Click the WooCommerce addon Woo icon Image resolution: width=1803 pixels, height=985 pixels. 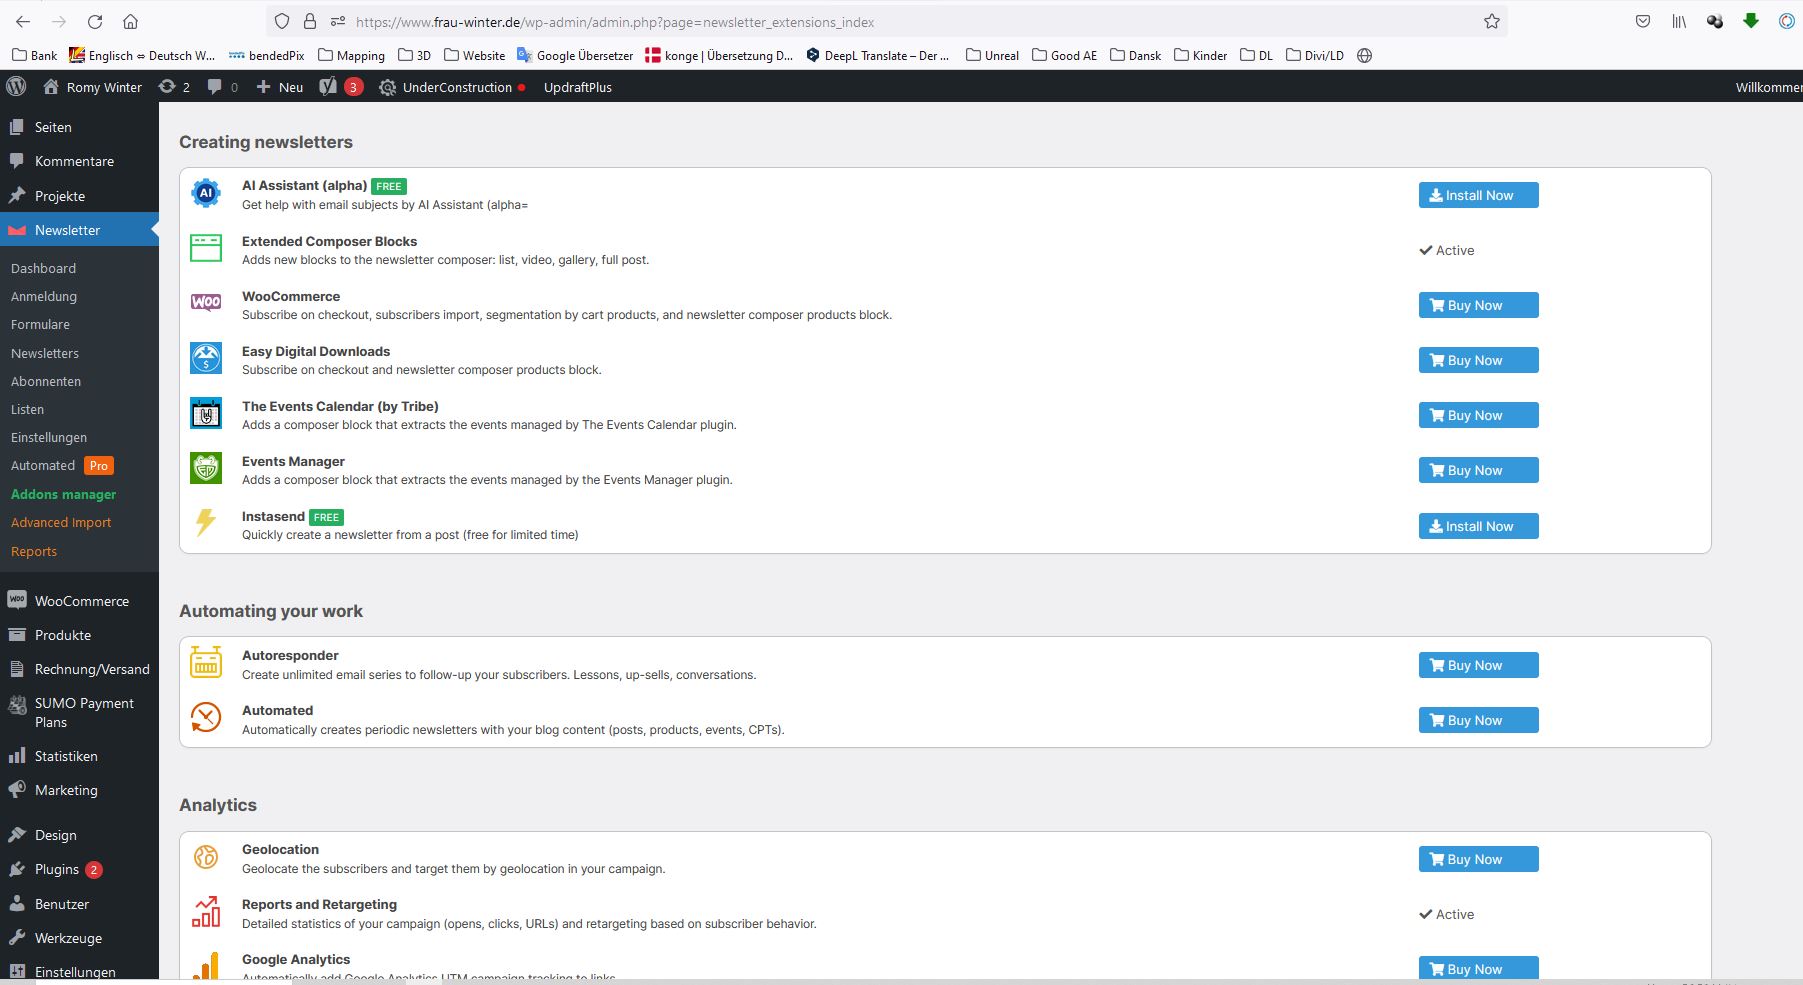point(206,302)
